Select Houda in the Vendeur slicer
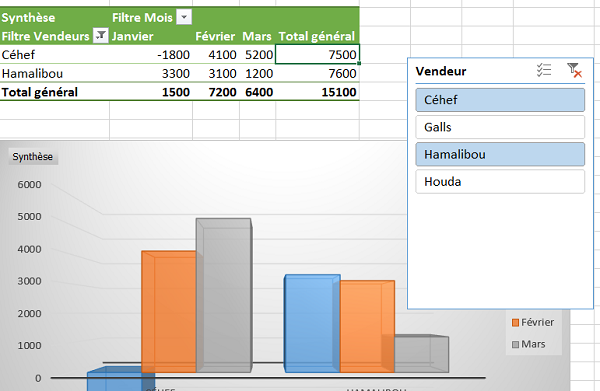Viewport: 600px width, 391px height. 500,182
